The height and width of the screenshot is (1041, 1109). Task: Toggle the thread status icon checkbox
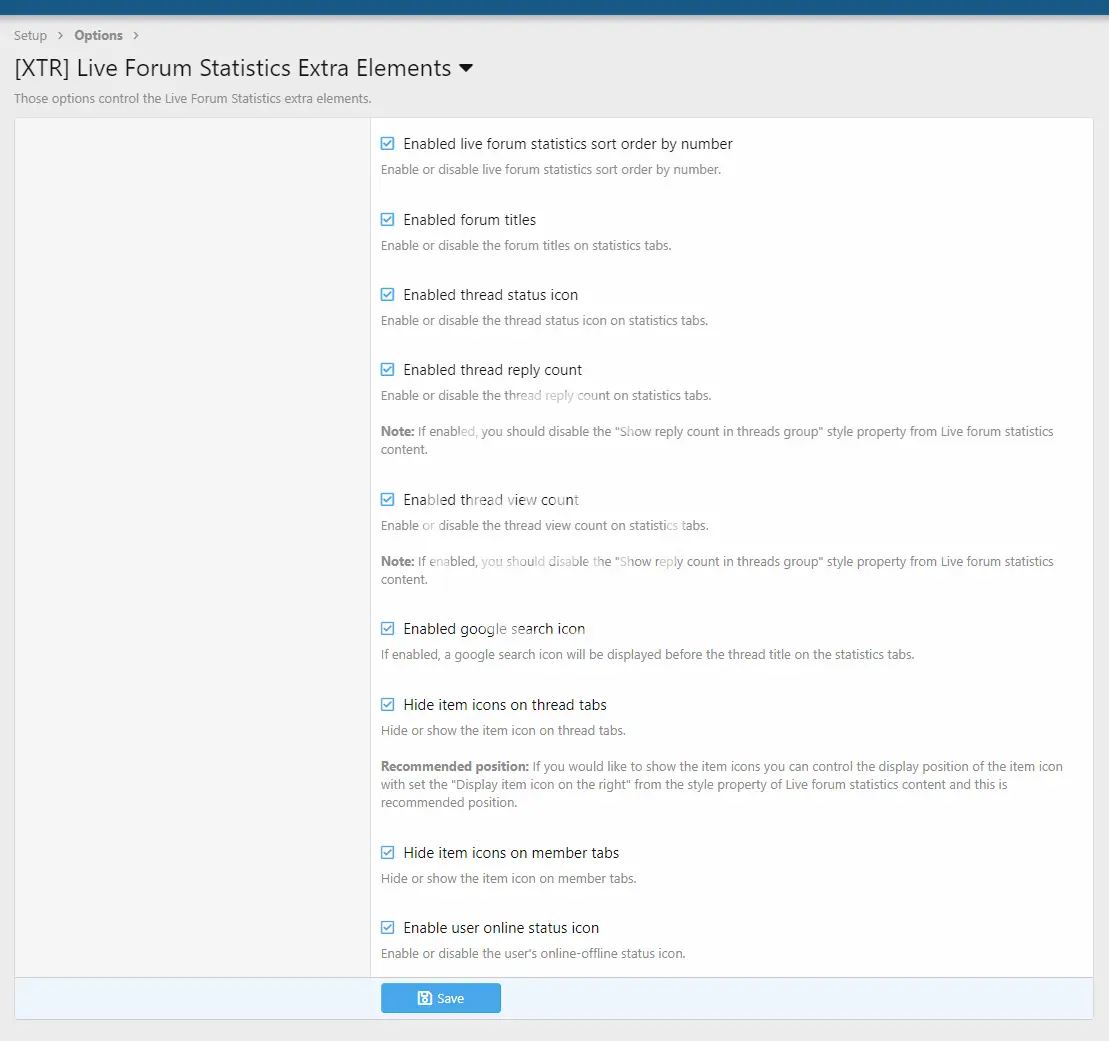pyautogui.click(x=388, y=295)
